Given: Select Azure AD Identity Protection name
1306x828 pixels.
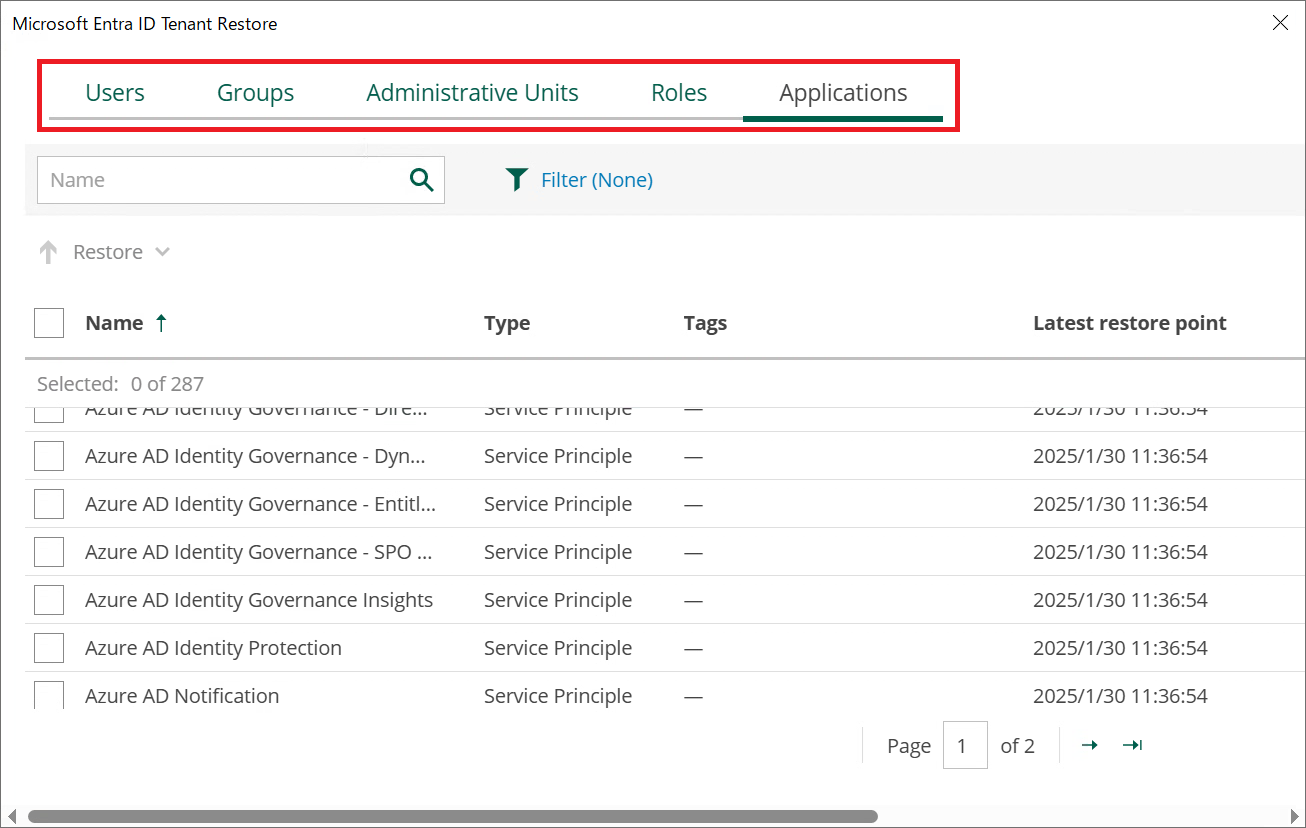Looking at the screenshot, I should [x=213, y=648].
